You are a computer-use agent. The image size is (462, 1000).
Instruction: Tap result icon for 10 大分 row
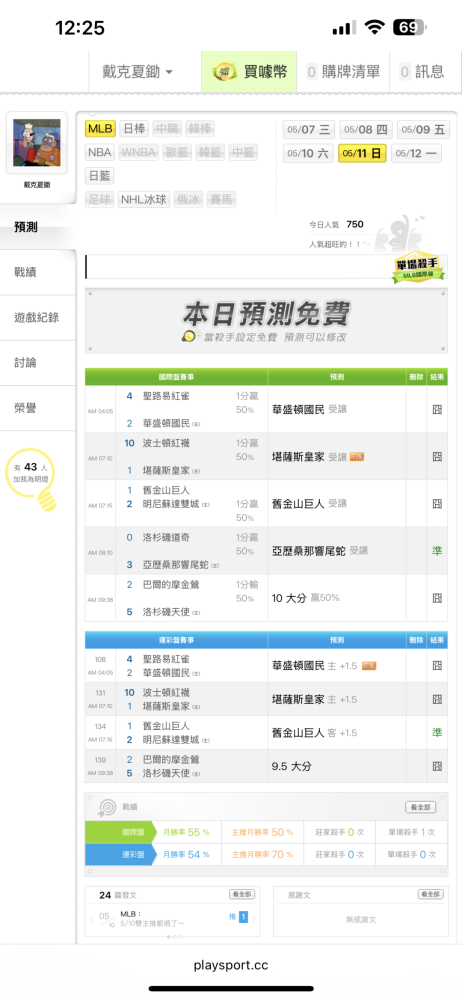[437, 598]
